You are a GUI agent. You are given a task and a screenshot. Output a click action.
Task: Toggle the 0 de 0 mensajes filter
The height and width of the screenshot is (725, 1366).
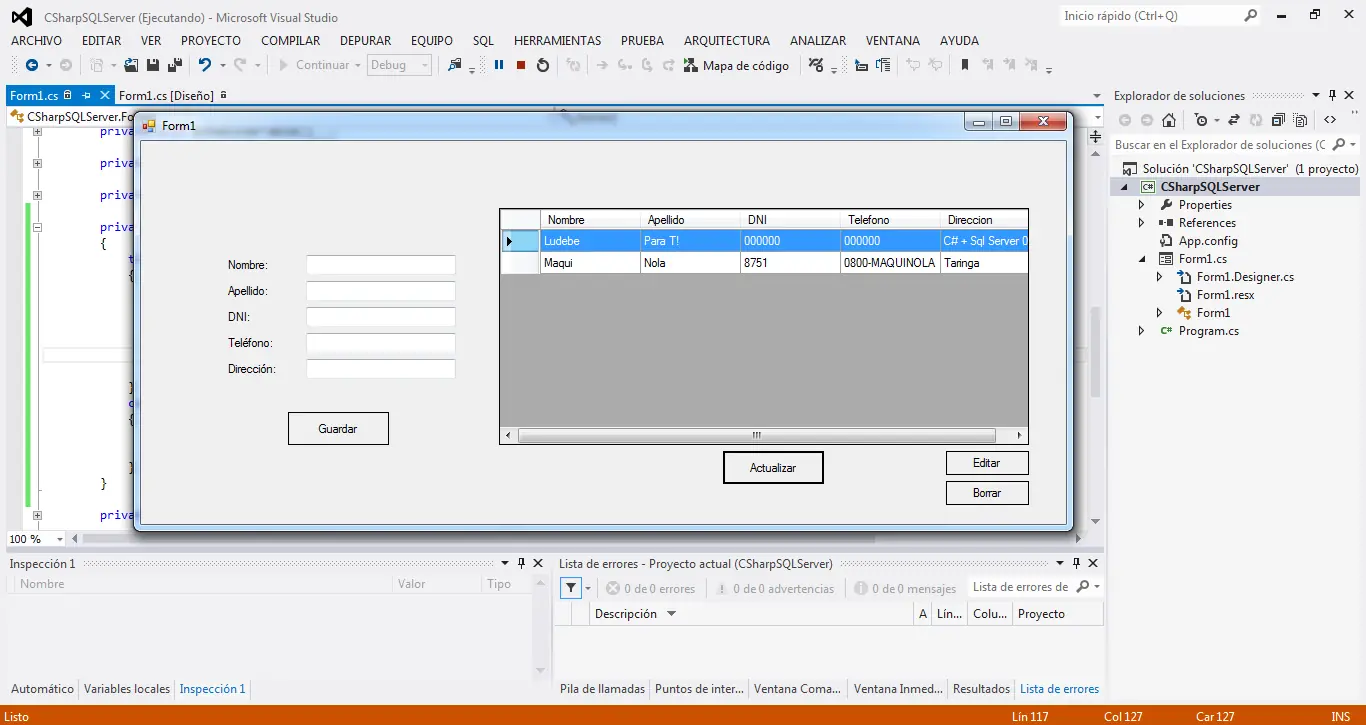(905, 589)
